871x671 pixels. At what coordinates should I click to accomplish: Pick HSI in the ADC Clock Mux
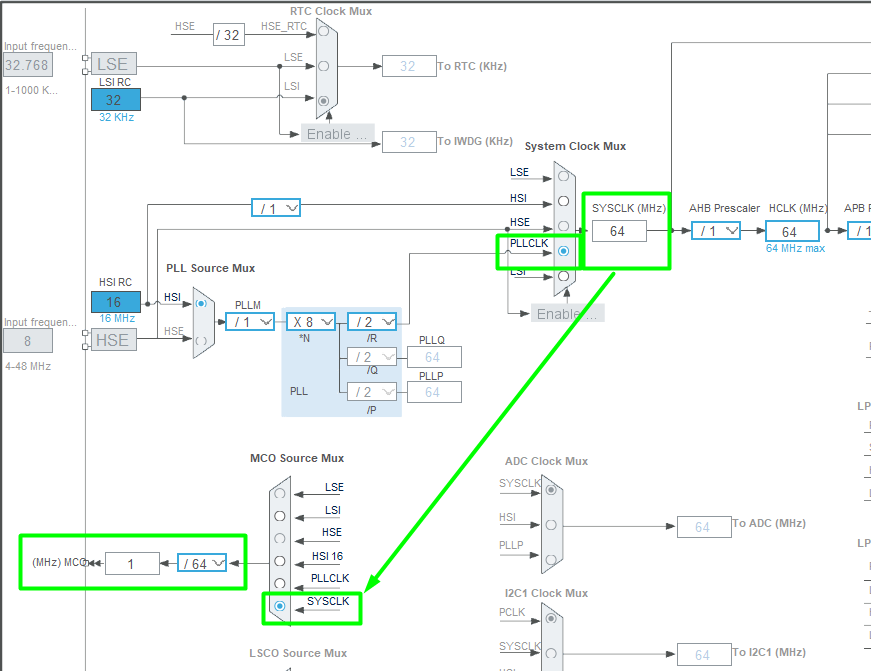[550, 525]
